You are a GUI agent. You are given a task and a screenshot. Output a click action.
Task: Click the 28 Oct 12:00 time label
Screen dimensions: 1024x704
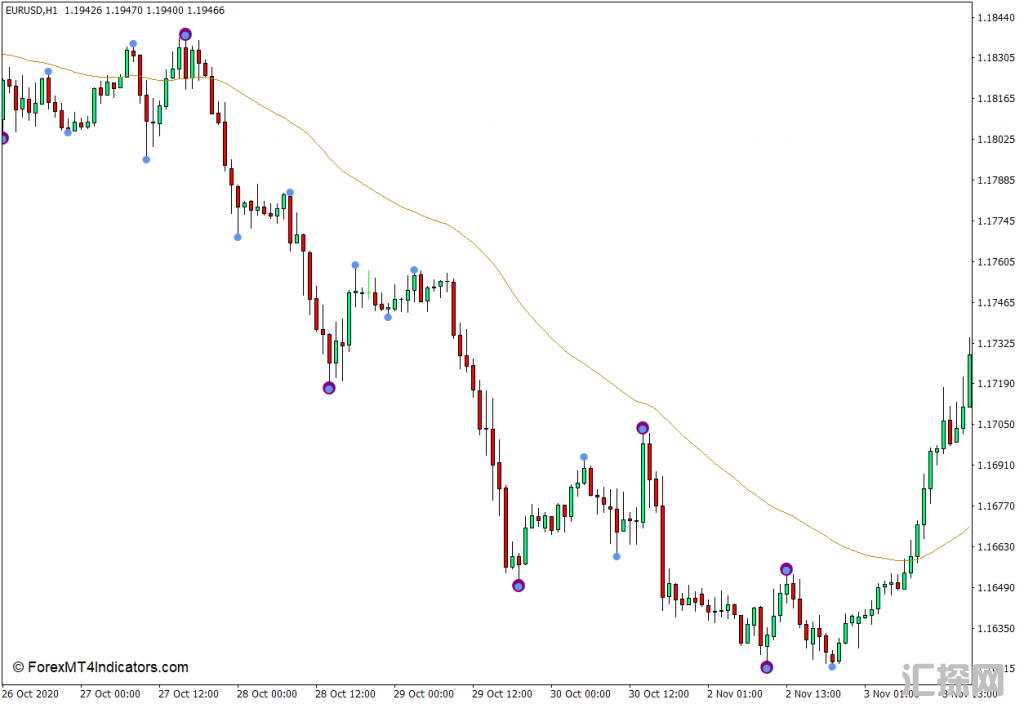tap(345, 694)
